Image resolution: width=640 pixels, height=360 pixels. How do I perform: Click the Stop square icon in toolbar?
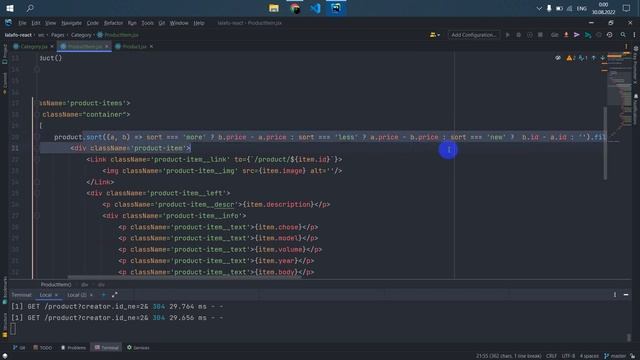[540, 35]
